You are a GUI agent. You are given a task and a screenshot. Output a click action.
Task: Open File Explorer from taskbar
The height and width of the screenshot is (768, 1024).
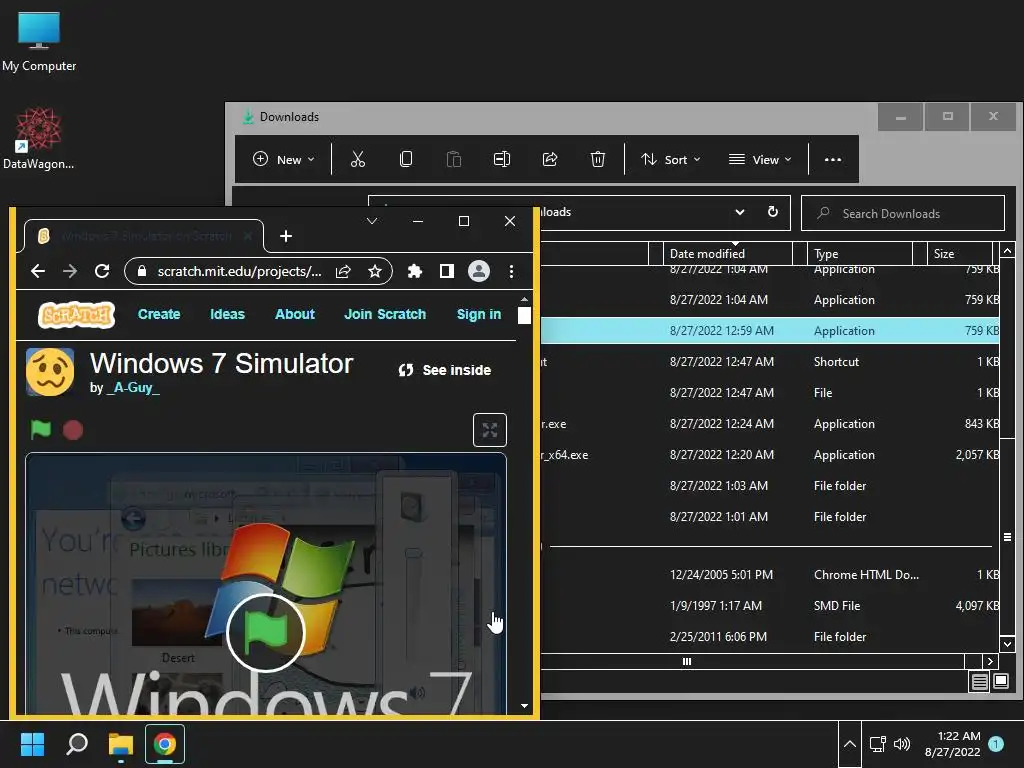[121, 744]
